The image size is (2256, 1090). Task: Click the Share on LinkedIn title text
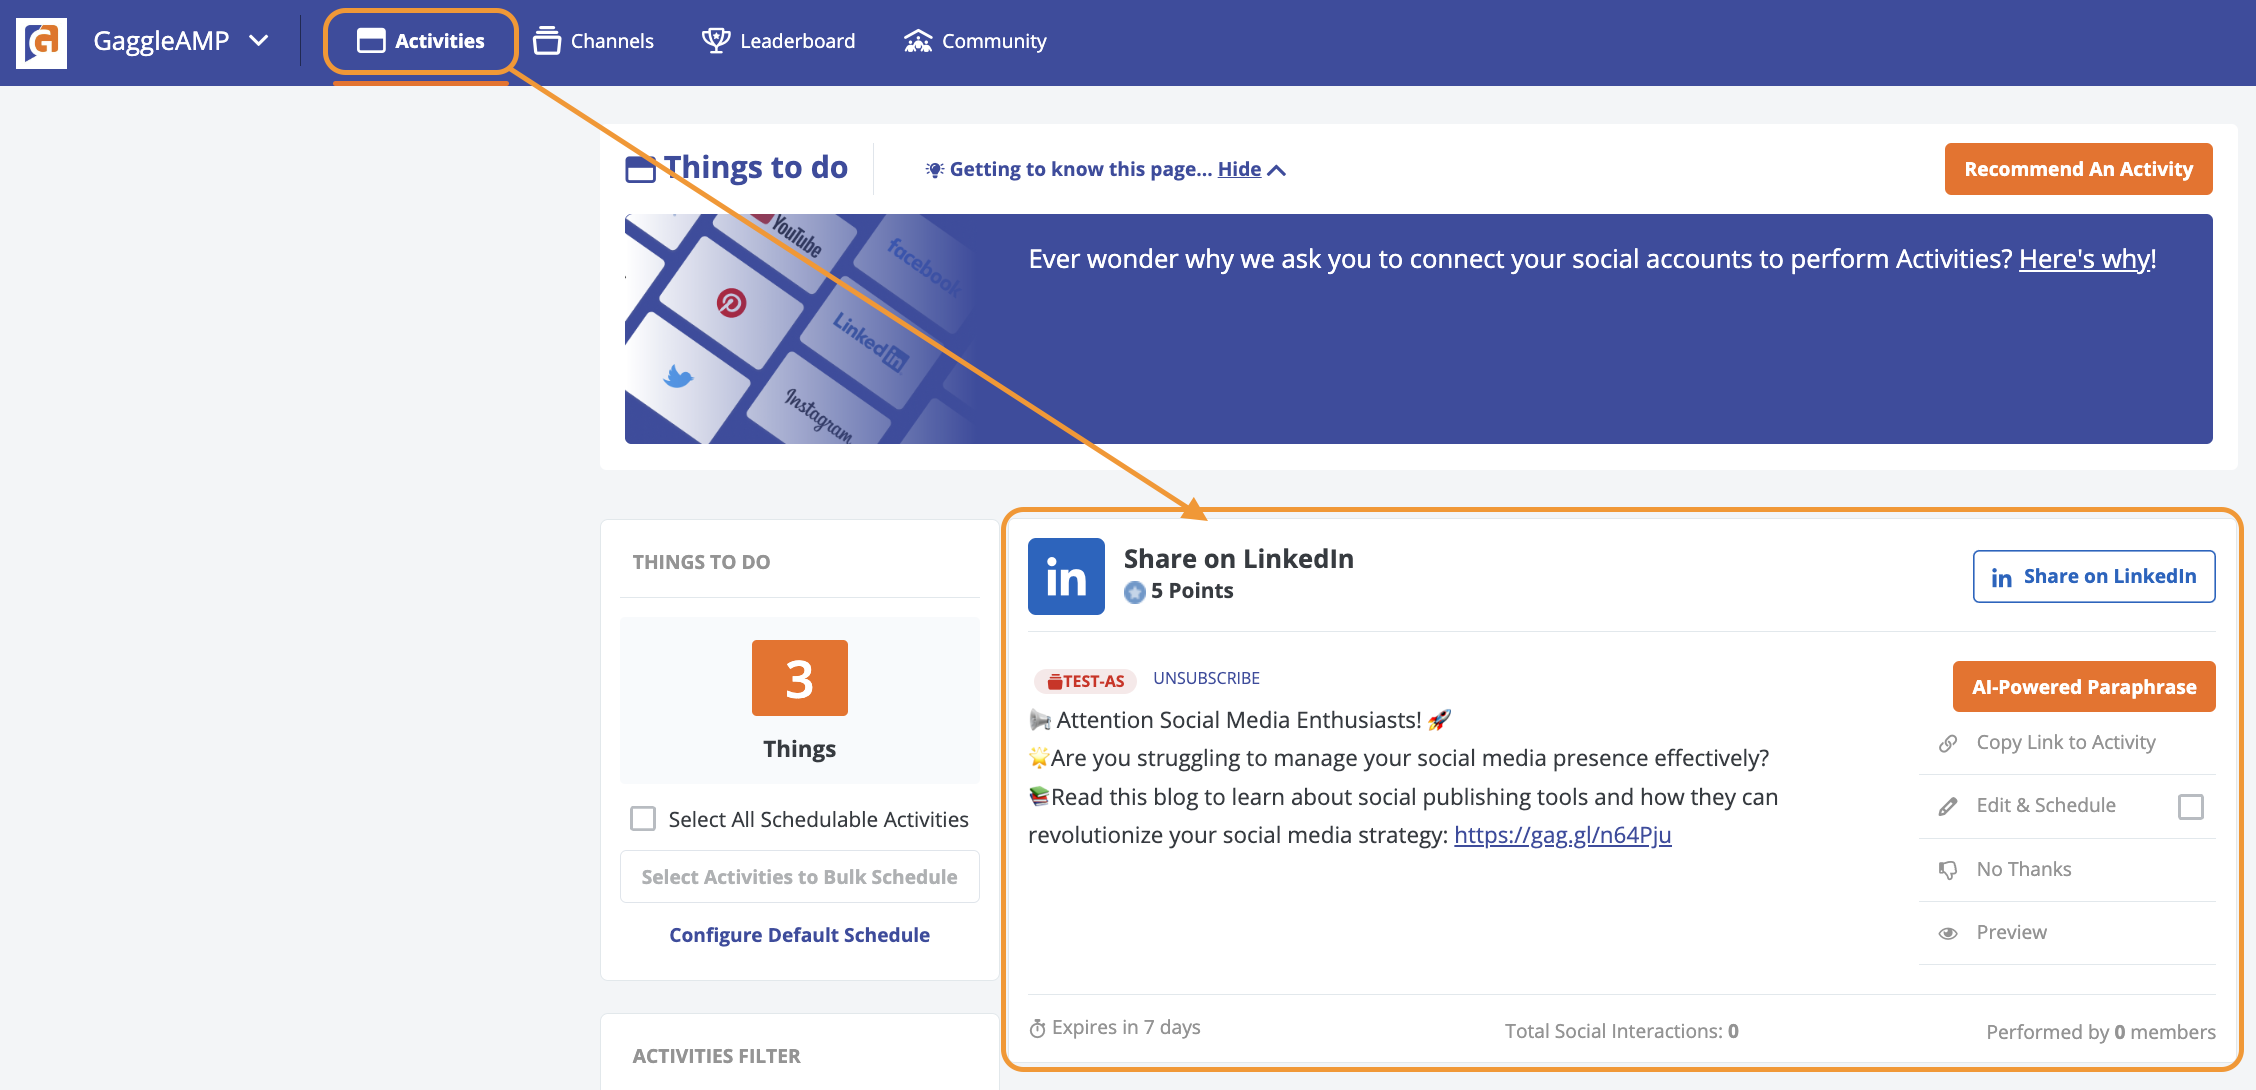1238,559
